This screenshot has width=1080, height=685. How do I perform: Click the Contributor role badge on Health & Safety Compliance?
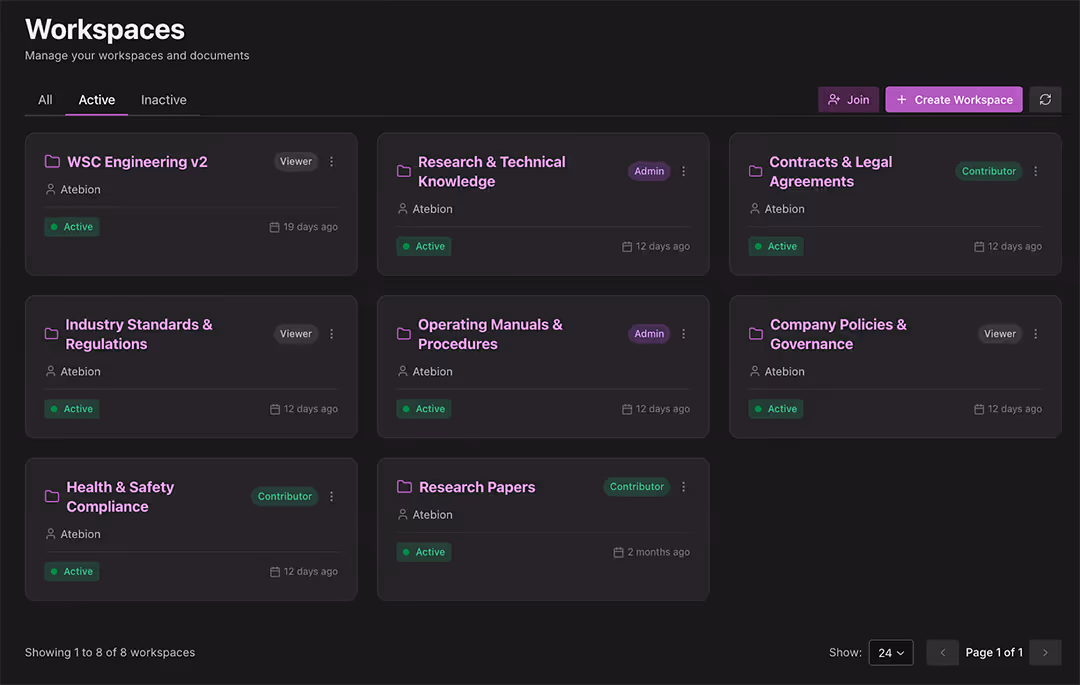284,496
